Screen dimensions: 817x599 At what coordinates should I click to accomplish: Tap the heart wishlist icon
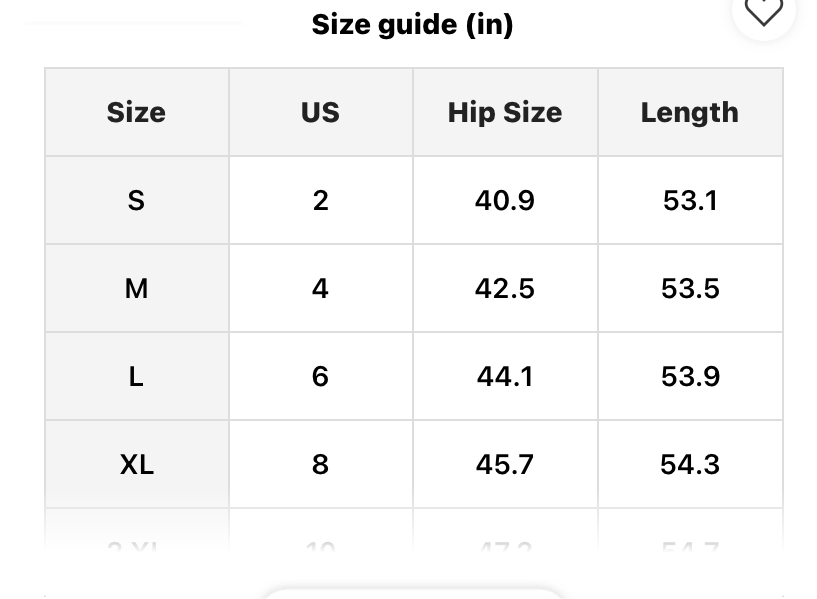(764, 11)
